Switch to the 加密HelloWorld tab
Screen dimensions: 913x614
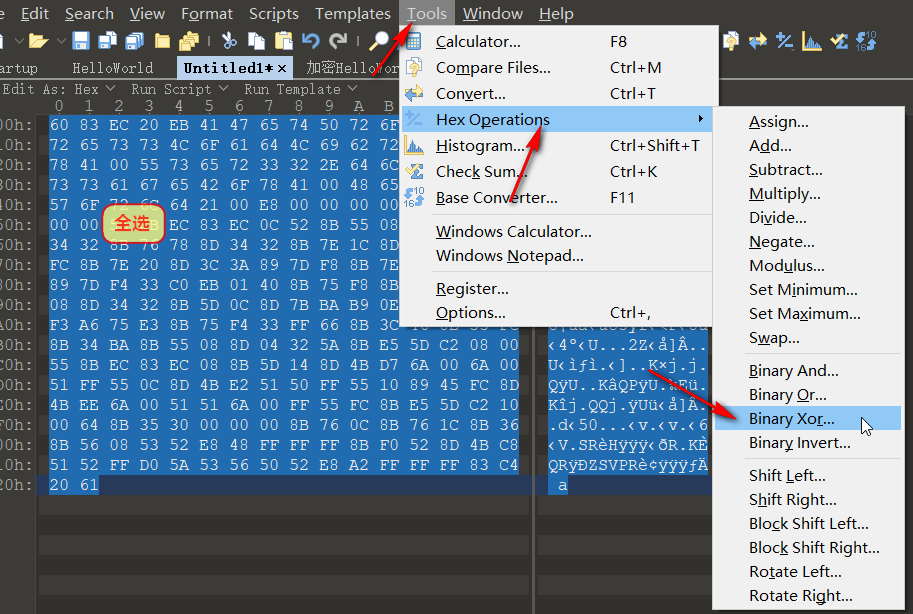point(352,68)
